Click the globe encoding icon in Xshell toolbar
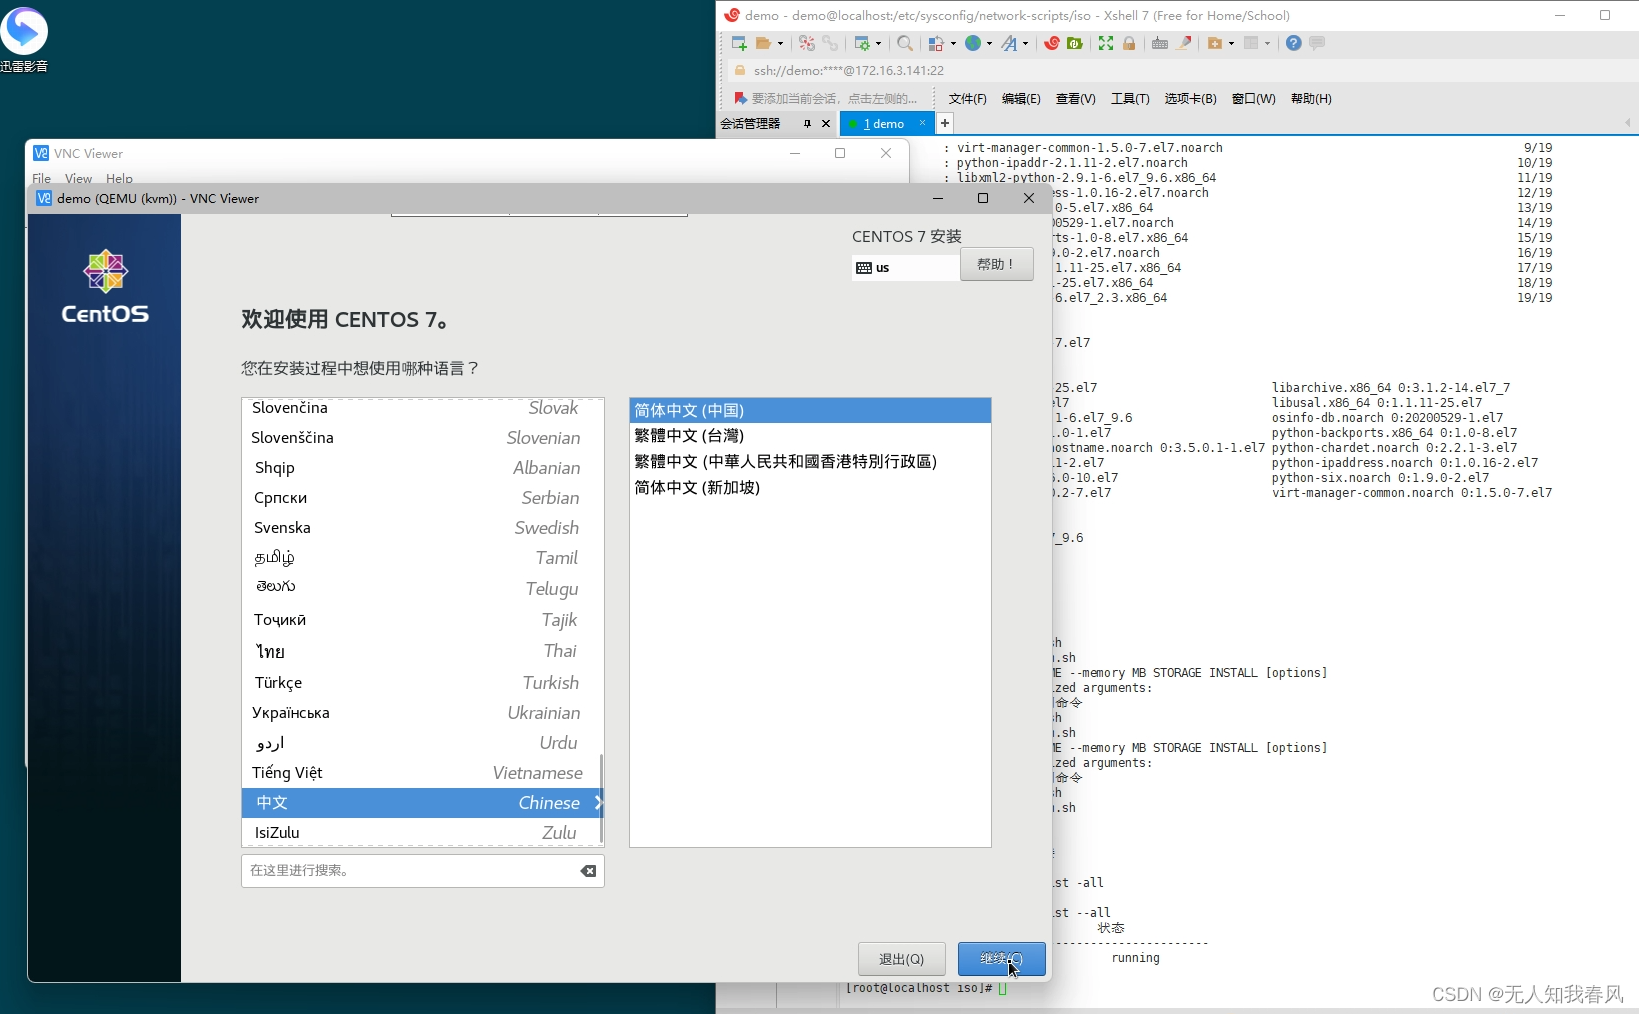The width and height of the screenshot is (1639, 1014). coord(973,43)
